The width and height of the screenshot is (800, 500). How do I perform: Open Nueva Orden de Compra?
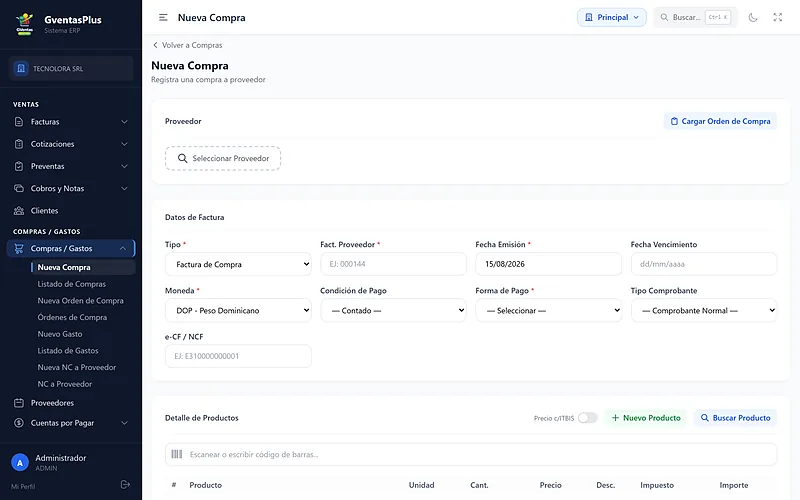(80, 301)
